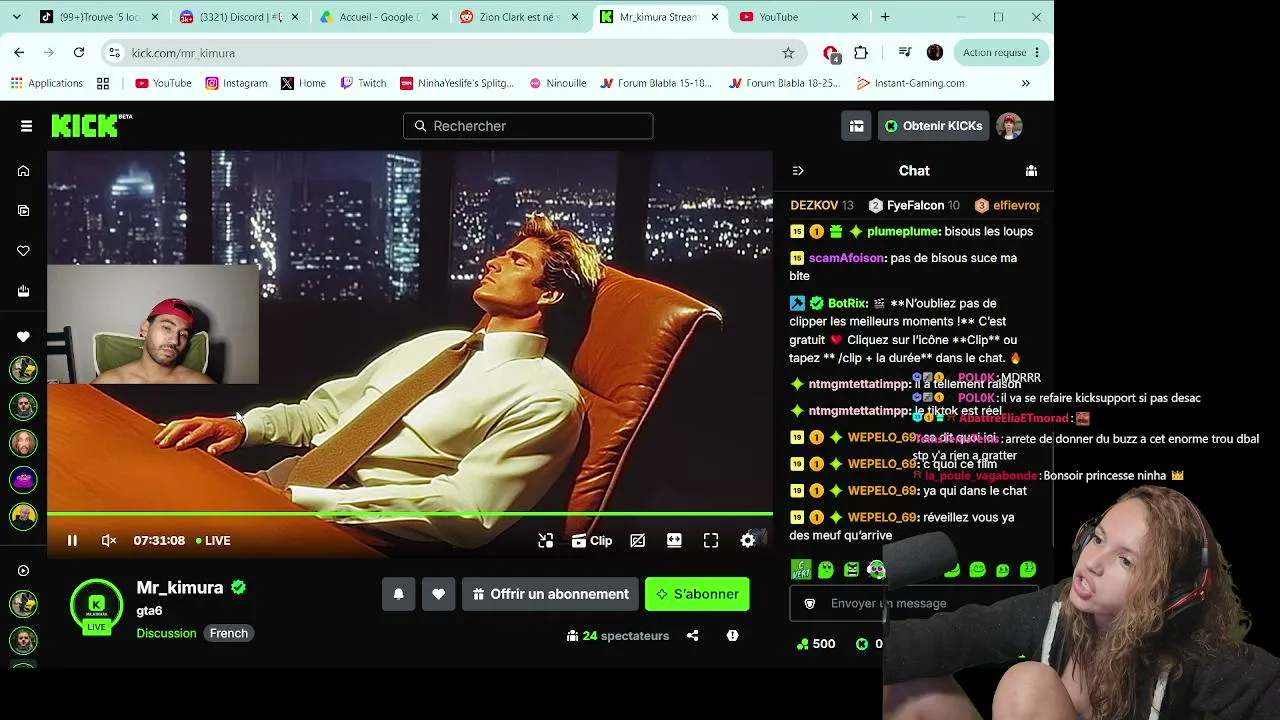Enter fullscreen on the video player
1280x720 pixels.
pyautogui.click(x=711, y=540)
